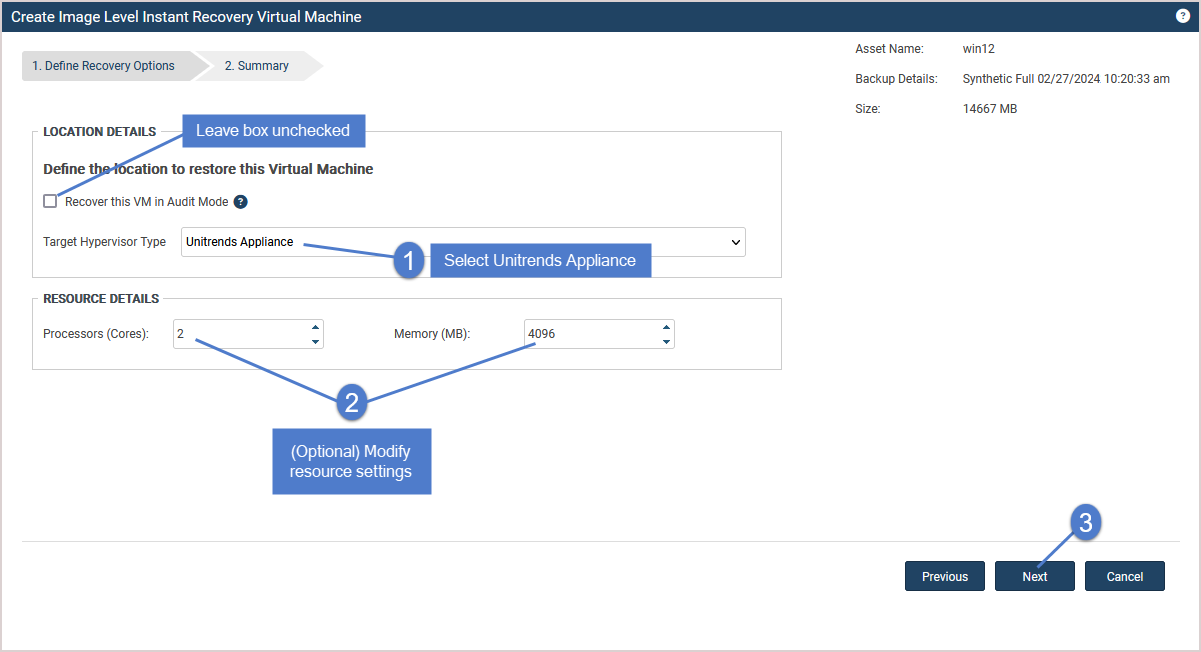Click the Cancel button

[x=1125, y=576]
